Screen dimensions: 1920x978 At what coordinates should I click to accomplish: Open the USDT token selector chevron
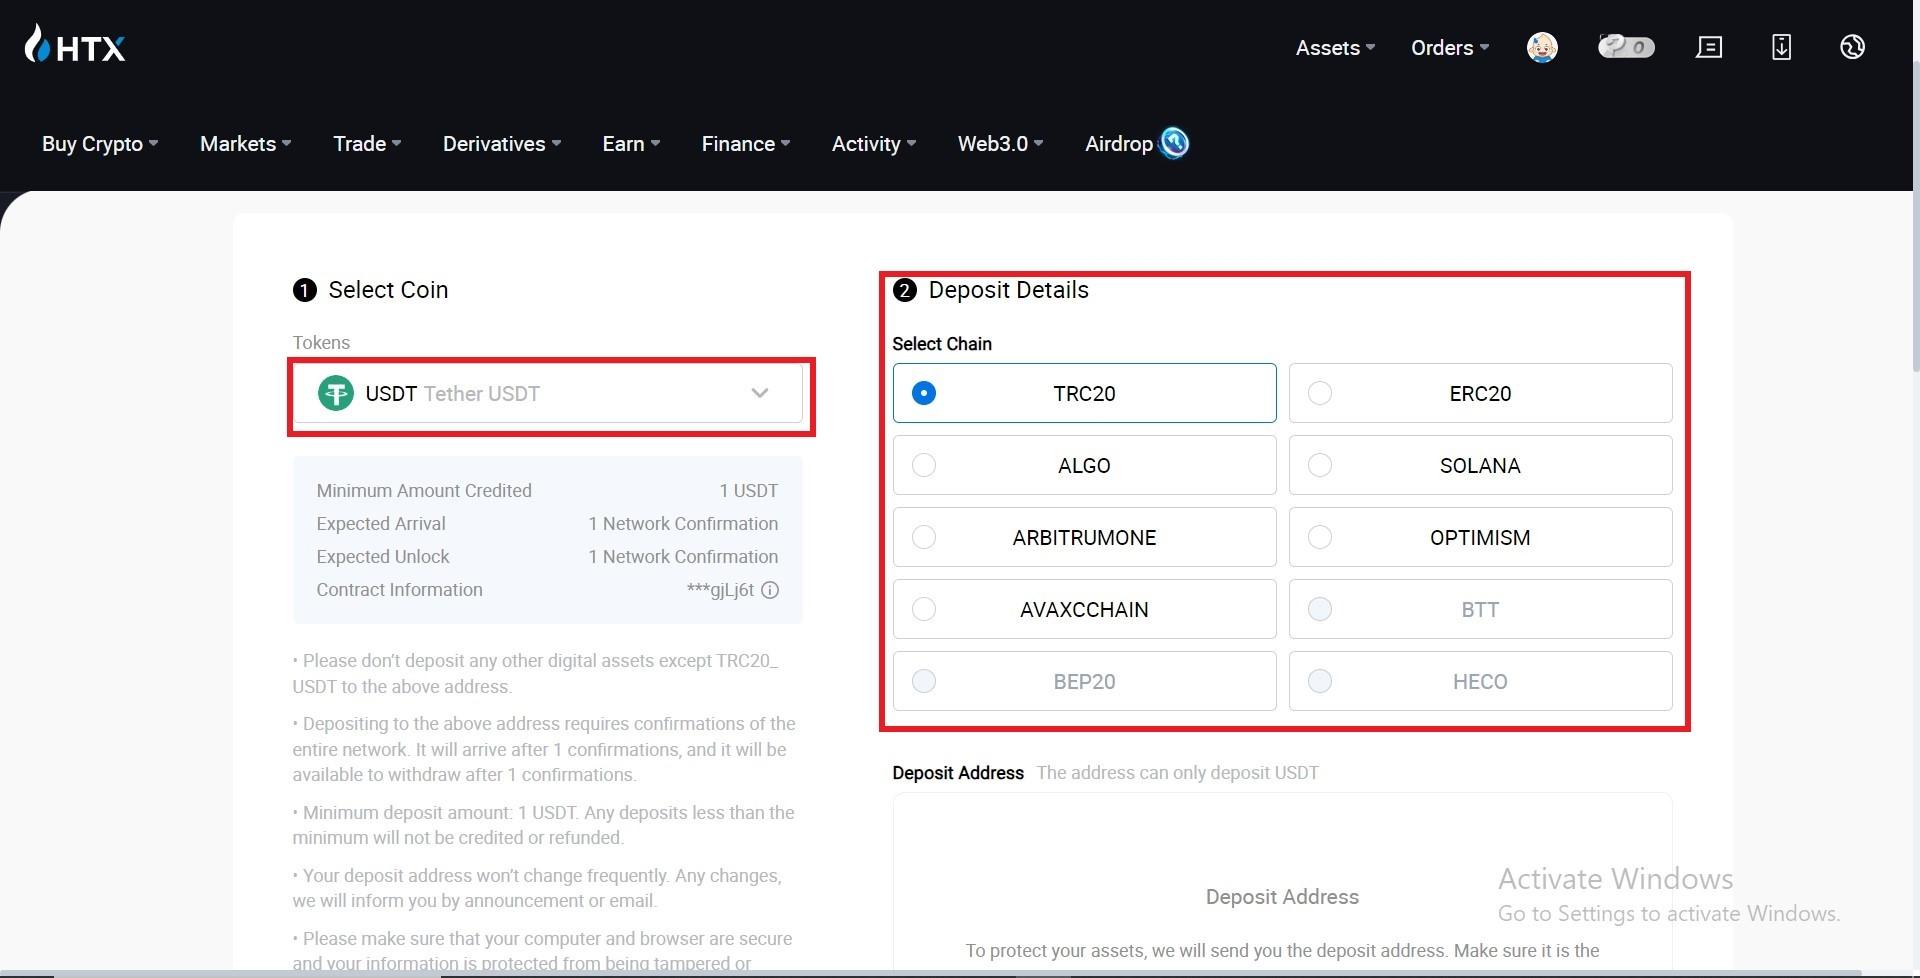(x=760, y=393)
